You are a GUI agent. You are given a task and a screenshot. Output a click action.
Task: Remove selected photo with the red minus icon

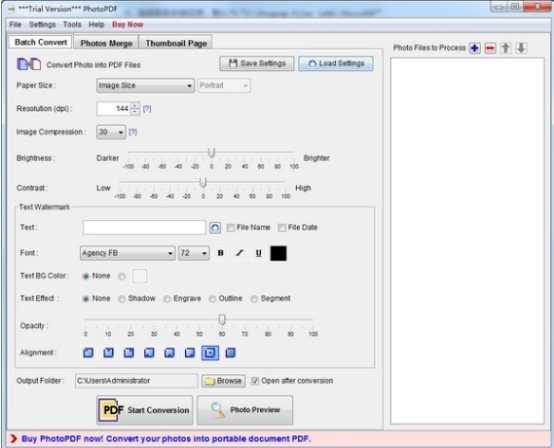[x=490, y=48]
